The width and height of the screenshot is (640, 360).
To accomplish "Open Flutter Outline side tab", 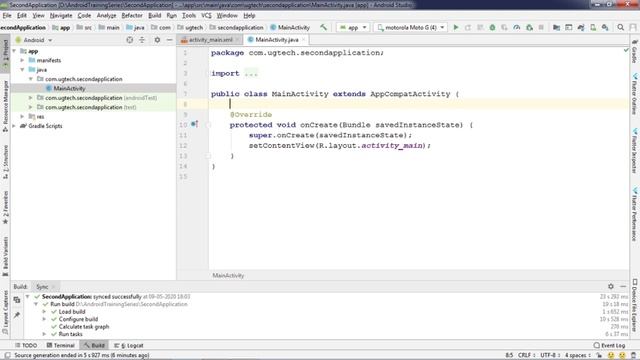I will (x=635, y=94).
